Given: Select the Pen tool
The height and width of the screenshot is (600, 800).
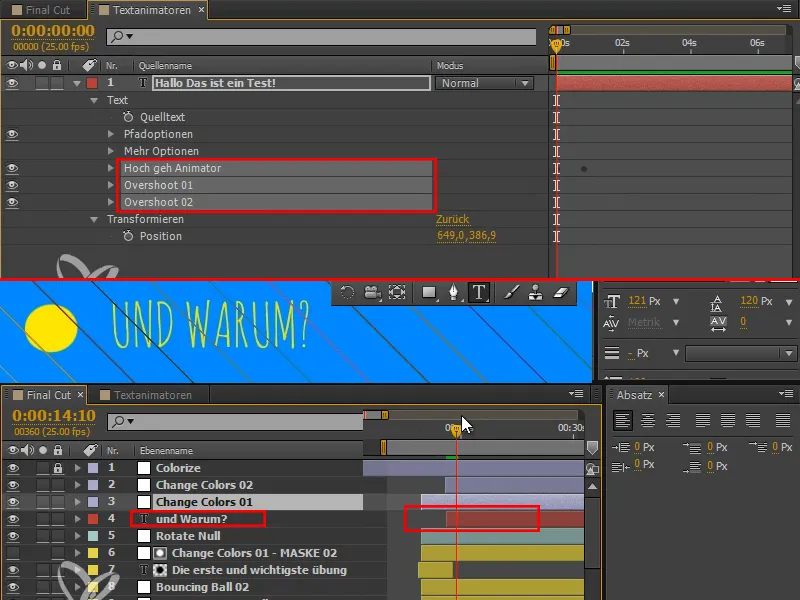Looking at the screenshot, I should pos(454,292).
